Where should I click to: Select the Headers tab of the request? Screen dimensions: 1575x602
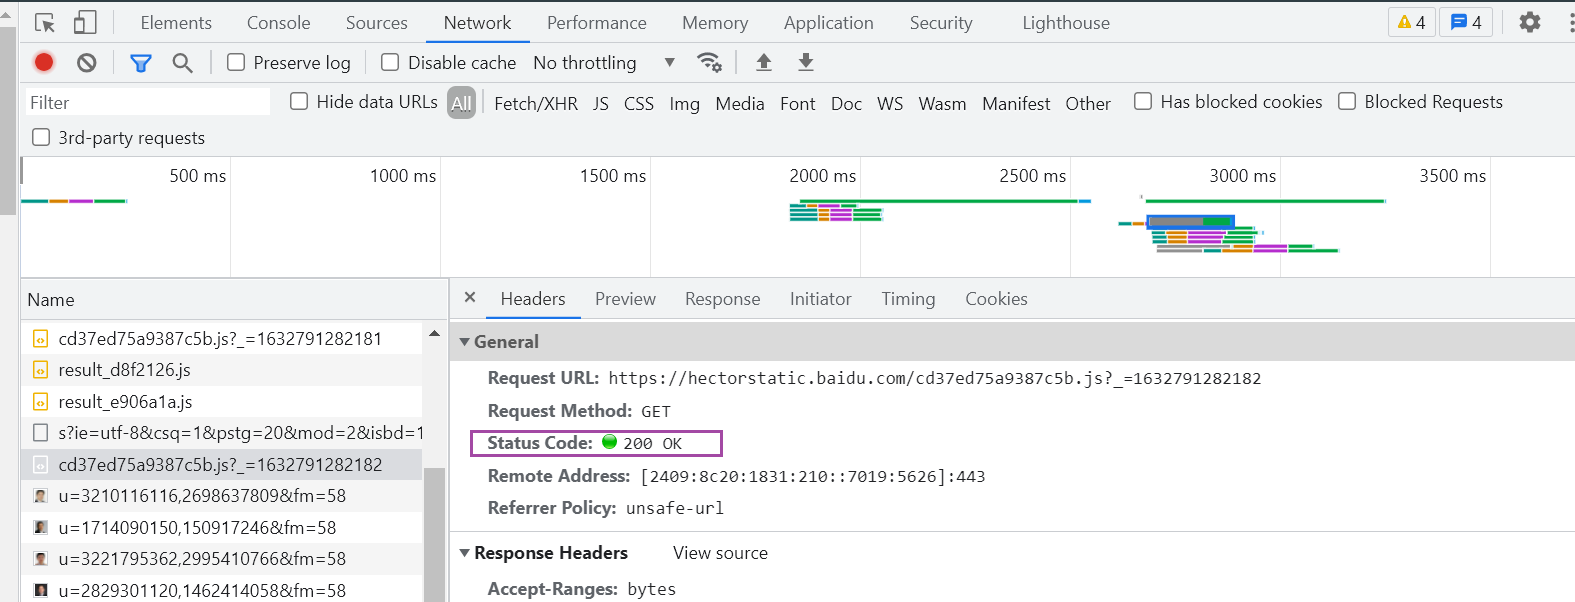533,299
